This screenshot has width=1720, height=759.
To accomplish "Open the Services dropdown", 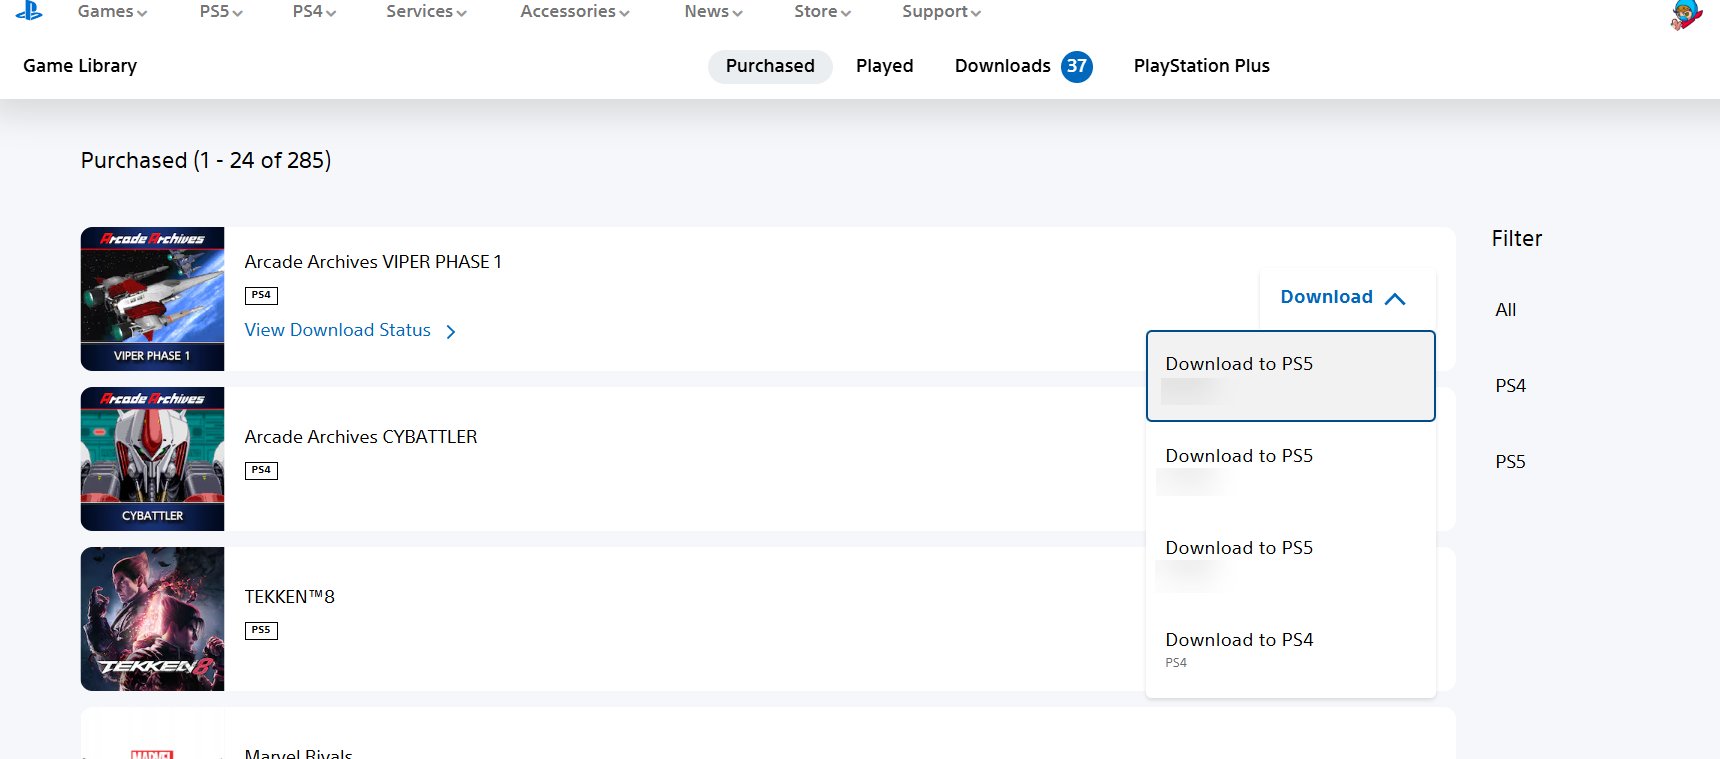I will (426, 12).
